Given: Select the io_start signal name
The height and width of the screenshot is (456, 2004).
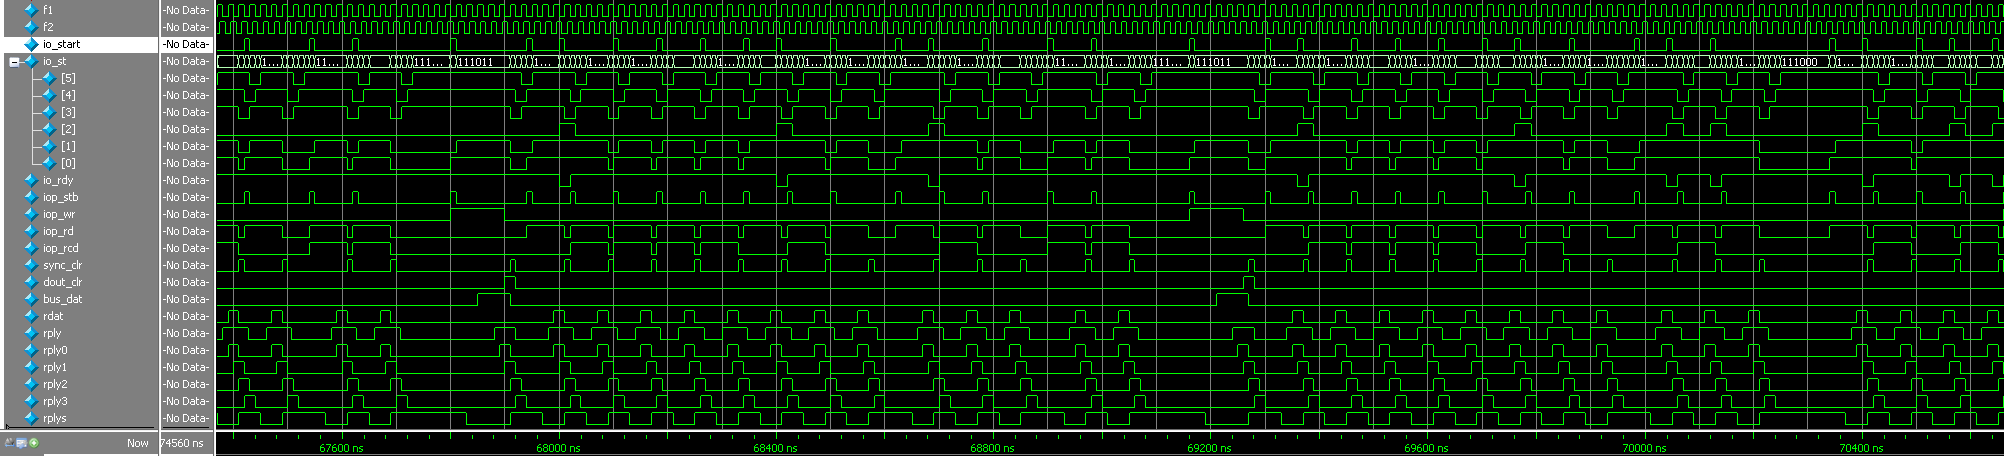Looking at the screenshot, I should click(61, 44).
